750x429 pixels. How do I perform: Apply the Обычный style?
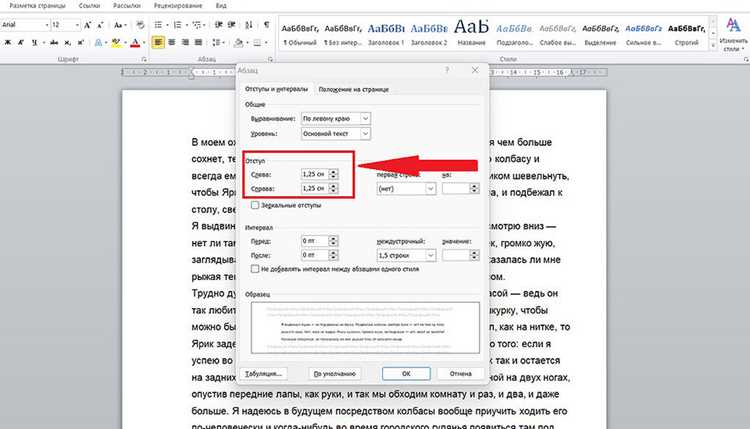(x=300, y=33)
